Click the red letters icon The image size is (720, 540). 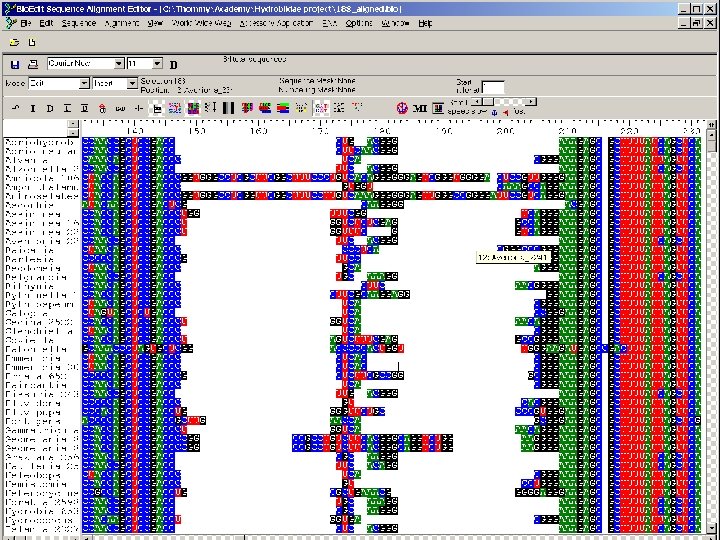357,107
